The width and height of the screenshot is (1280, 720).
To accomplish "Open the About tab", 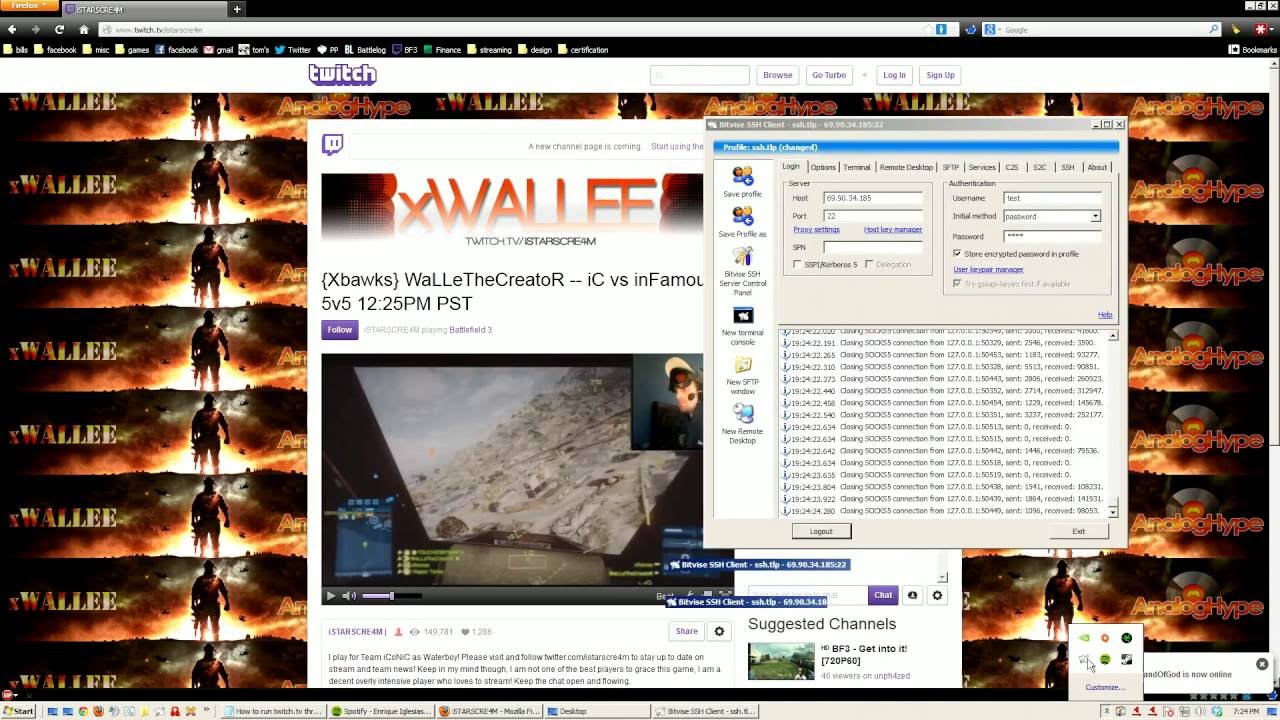I will click(x=1097, y=167).
